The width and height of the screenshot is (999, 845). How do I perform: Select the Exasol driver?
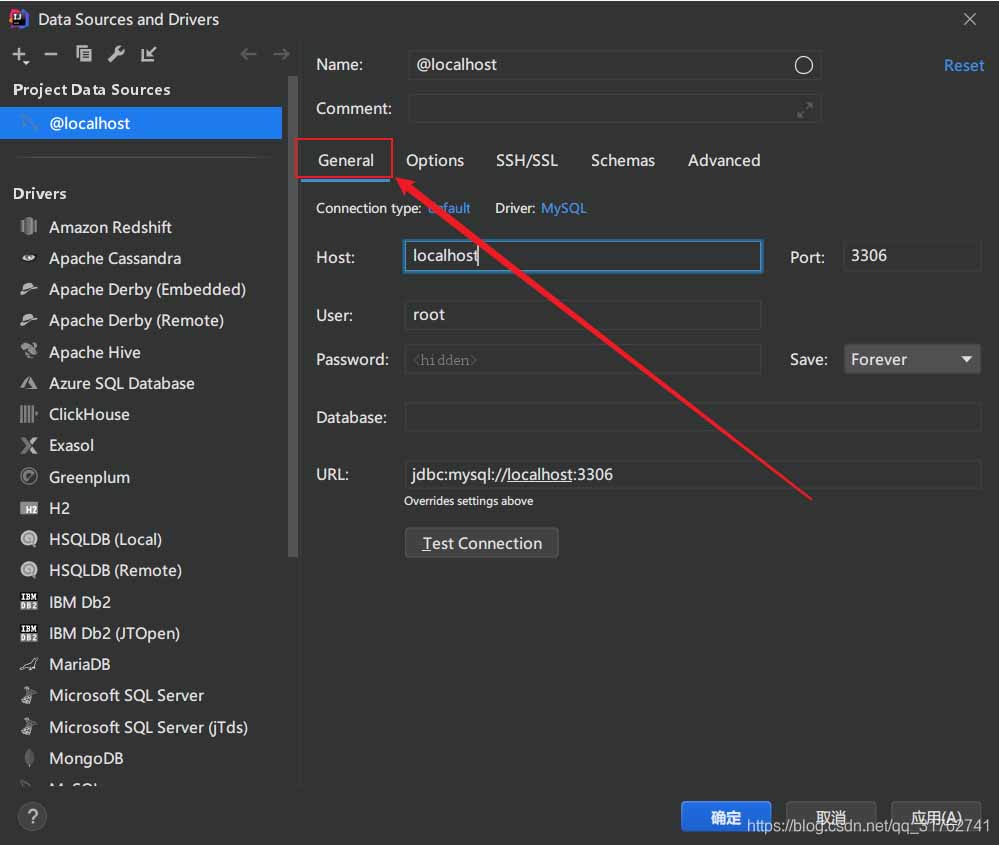click(71, 445)
